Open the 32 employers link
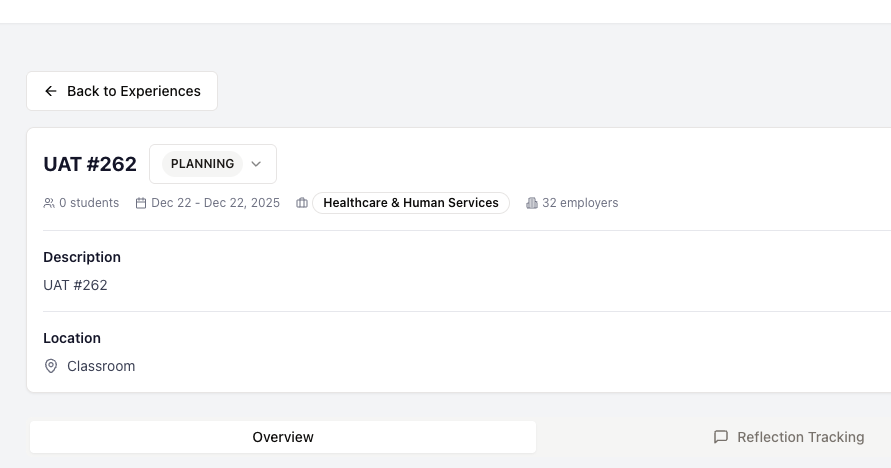 580,203
